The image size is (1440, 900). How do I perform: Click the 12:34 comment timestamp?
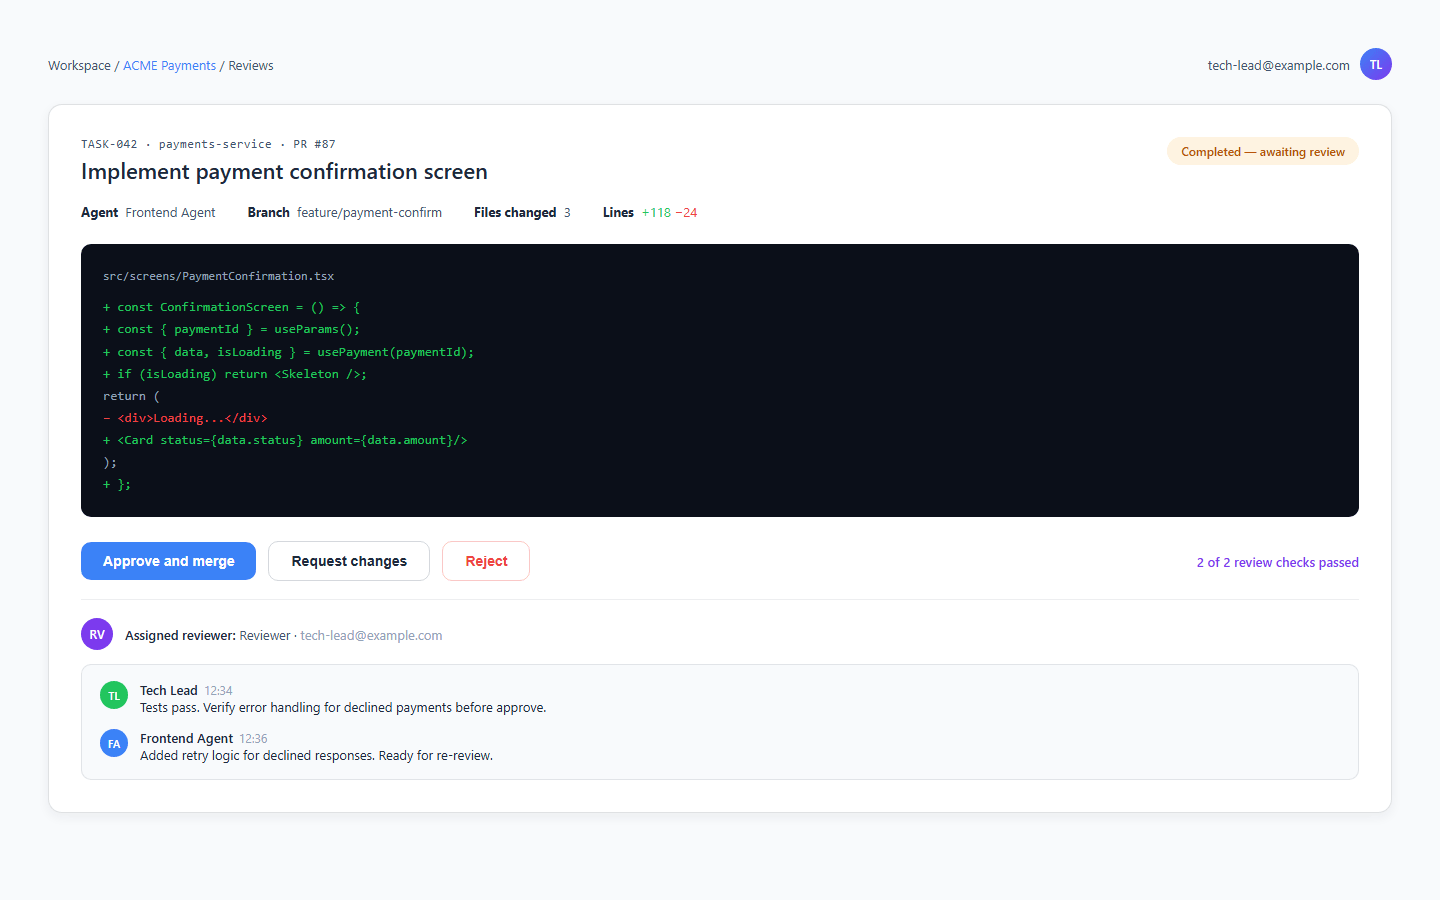coord(218,690)
